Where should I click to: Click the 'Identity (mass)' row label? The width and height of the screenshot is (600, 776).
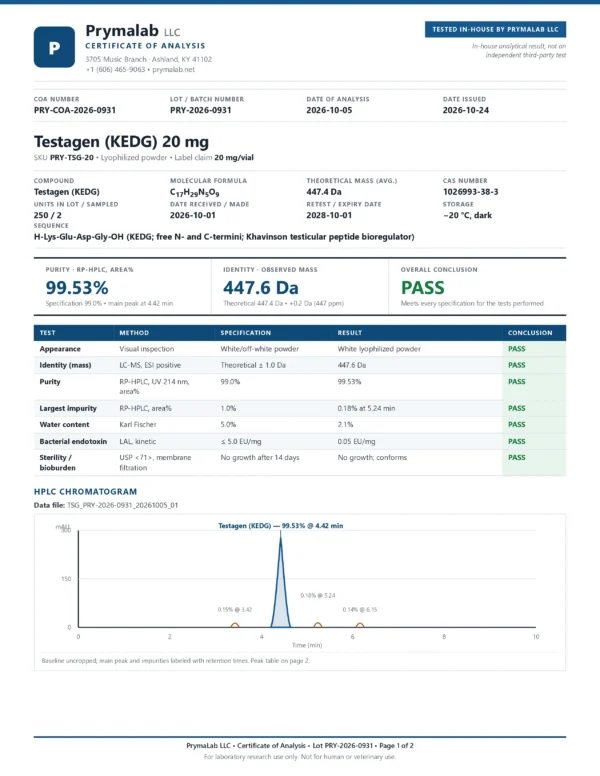[x=65, y=365]
